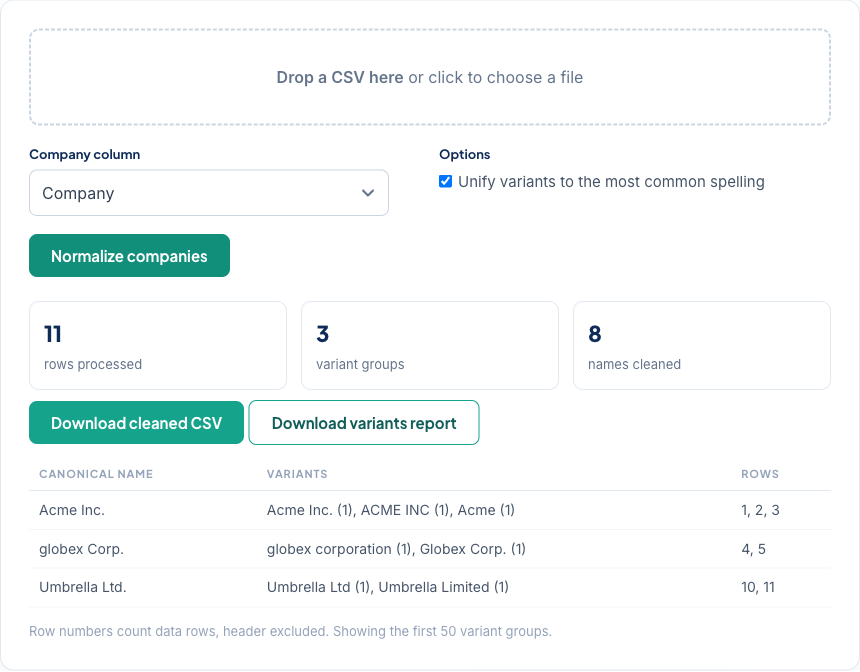Click rows value 4, 5

[x=754, y=549]
